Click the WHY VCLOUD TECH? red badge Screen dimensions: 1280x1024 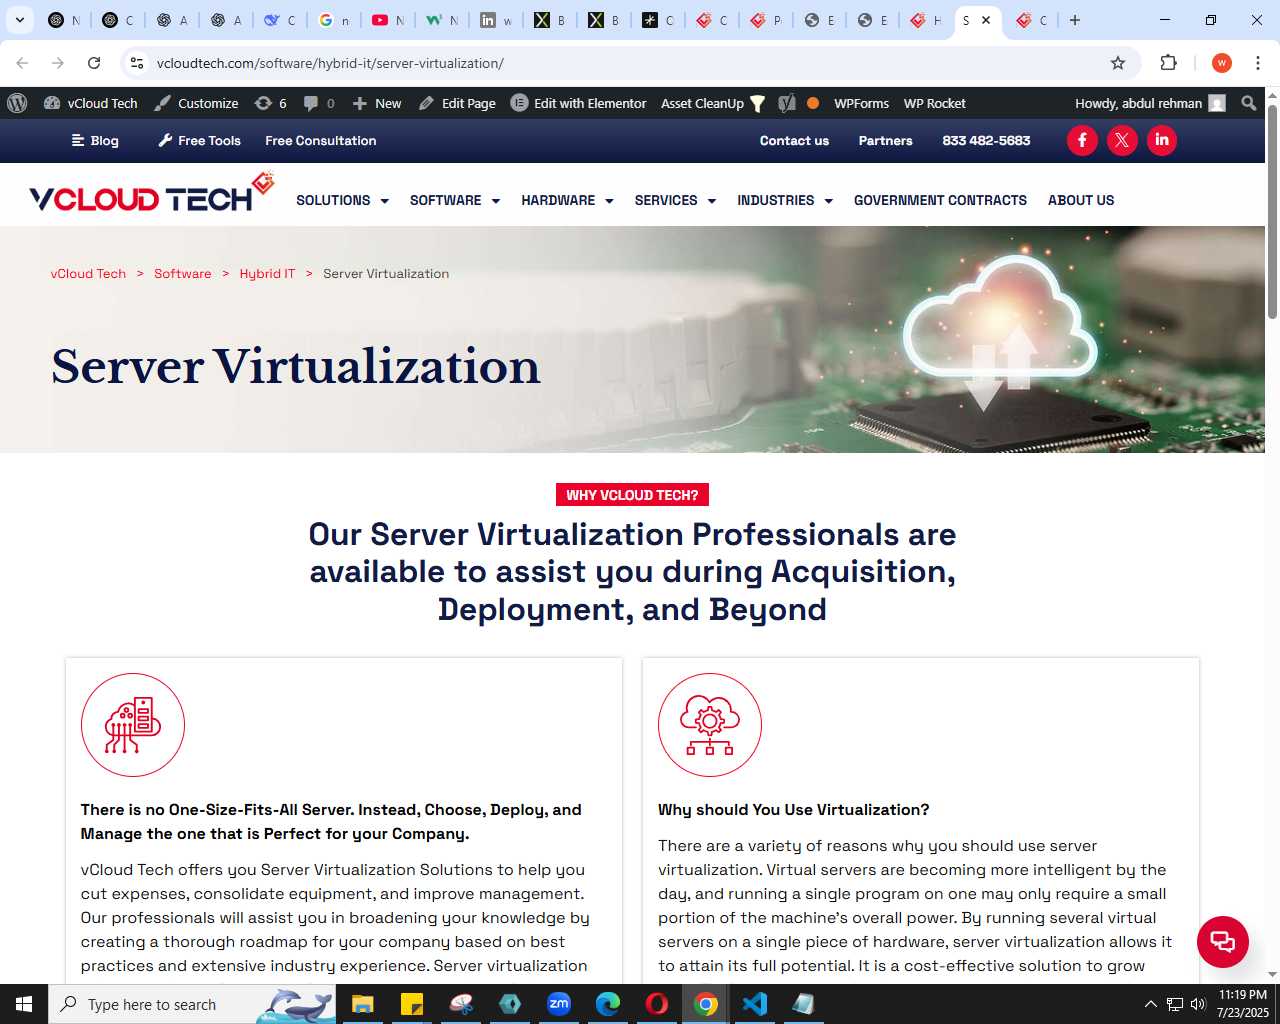tap(632, 495)
